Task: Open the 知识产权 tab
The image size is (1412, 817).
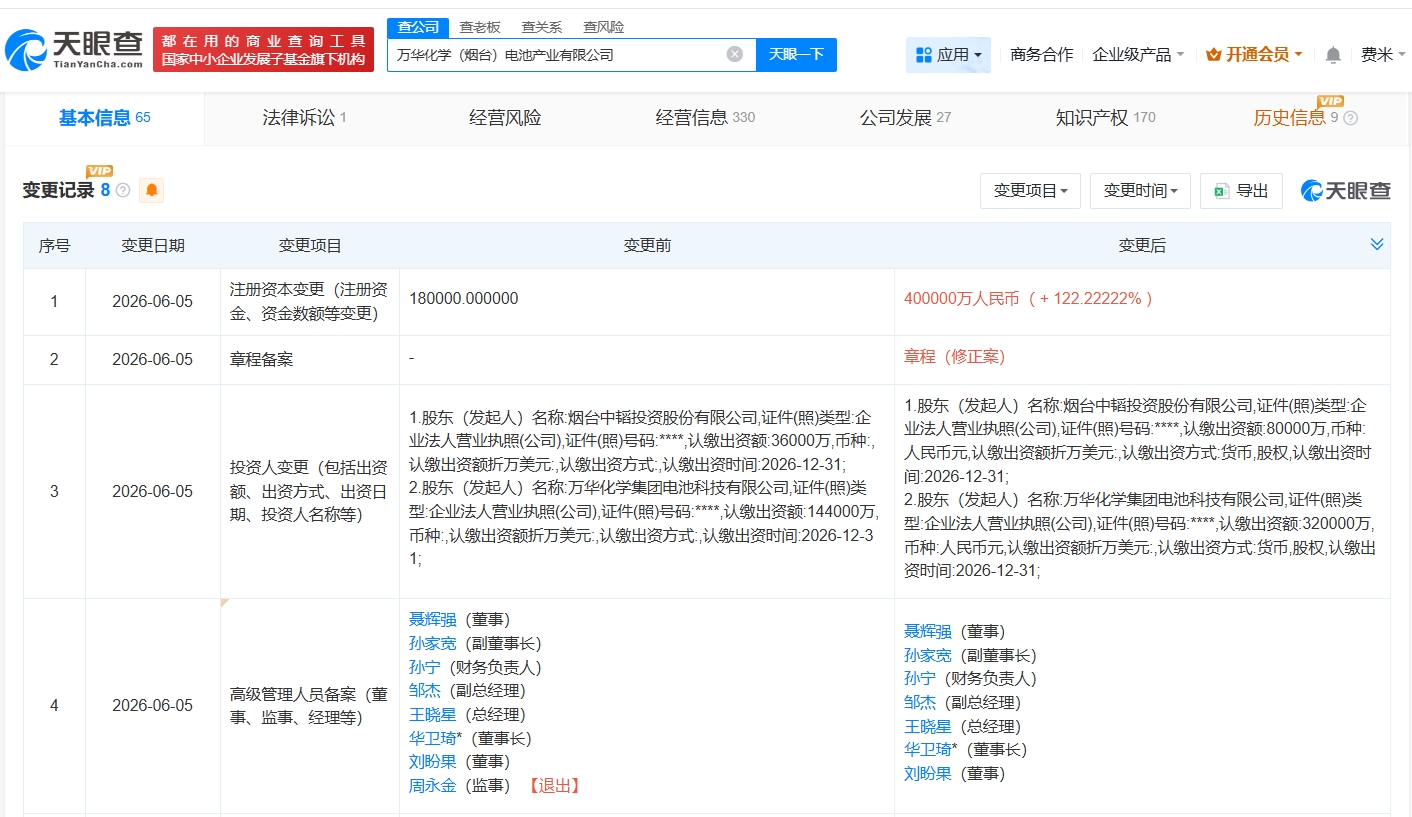Action: click(x=1105, y=118)
